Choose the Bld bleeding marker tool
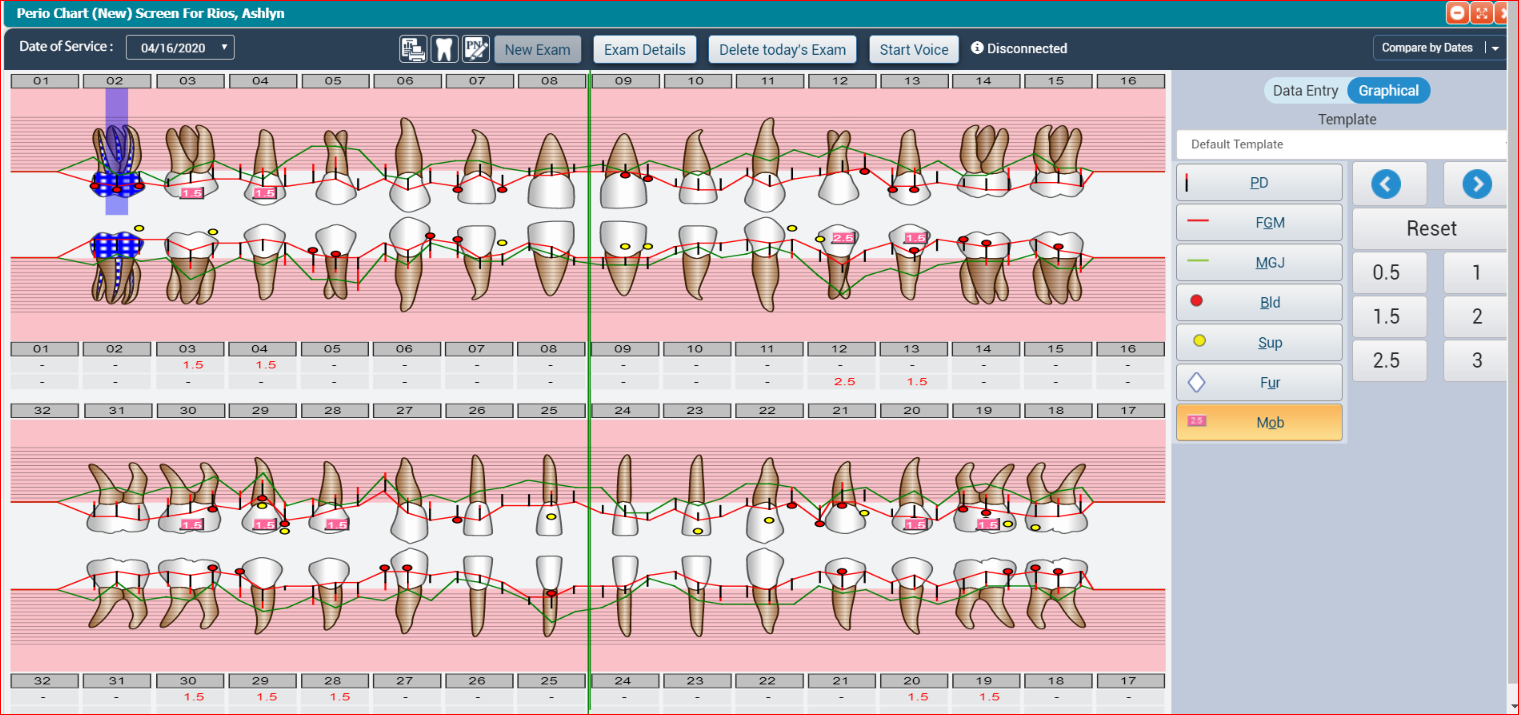The image size is (1519, 715). 1259,303
